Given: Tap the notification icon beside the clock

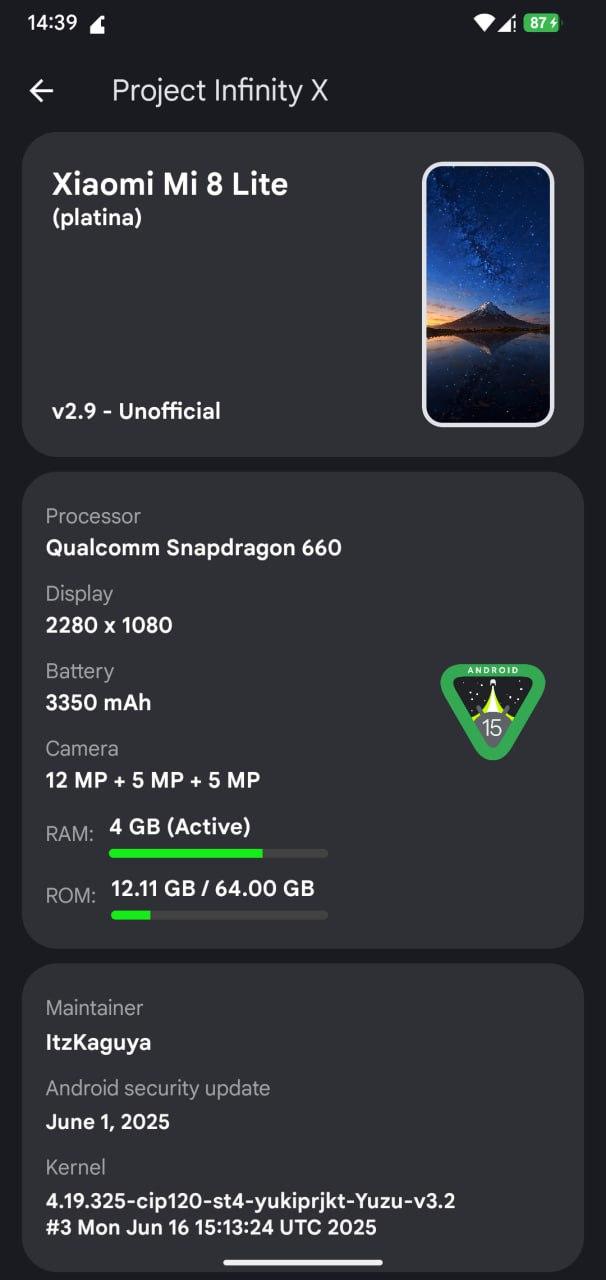Looking at the screenshot, I should pos(98,24).
